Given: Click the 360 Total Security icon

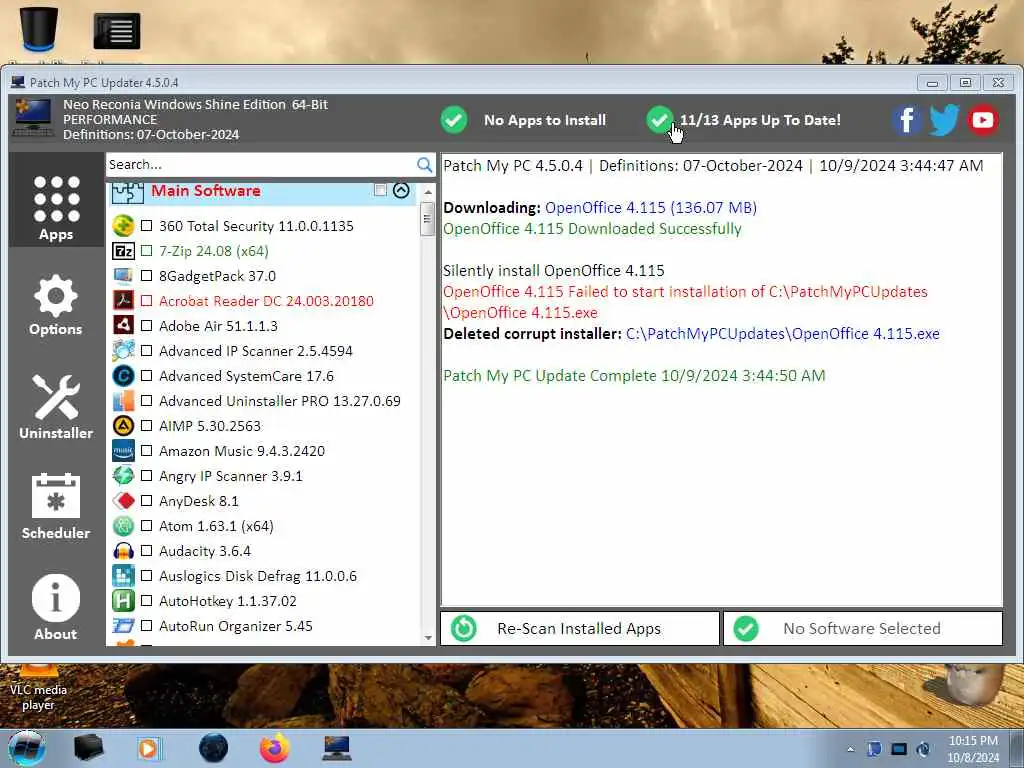Looking at the screenshot, I should coord(123,226).
